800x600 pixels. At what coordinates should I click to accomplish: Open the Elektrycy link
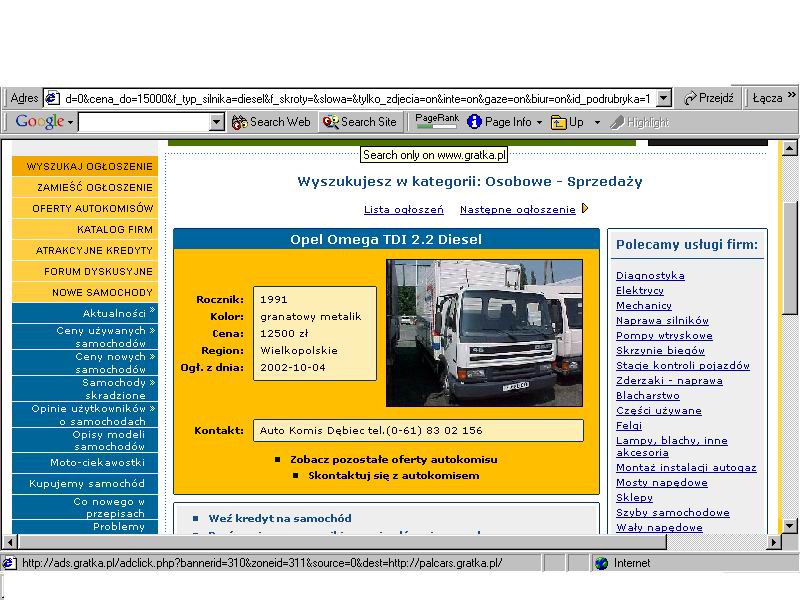pos(640,290)
